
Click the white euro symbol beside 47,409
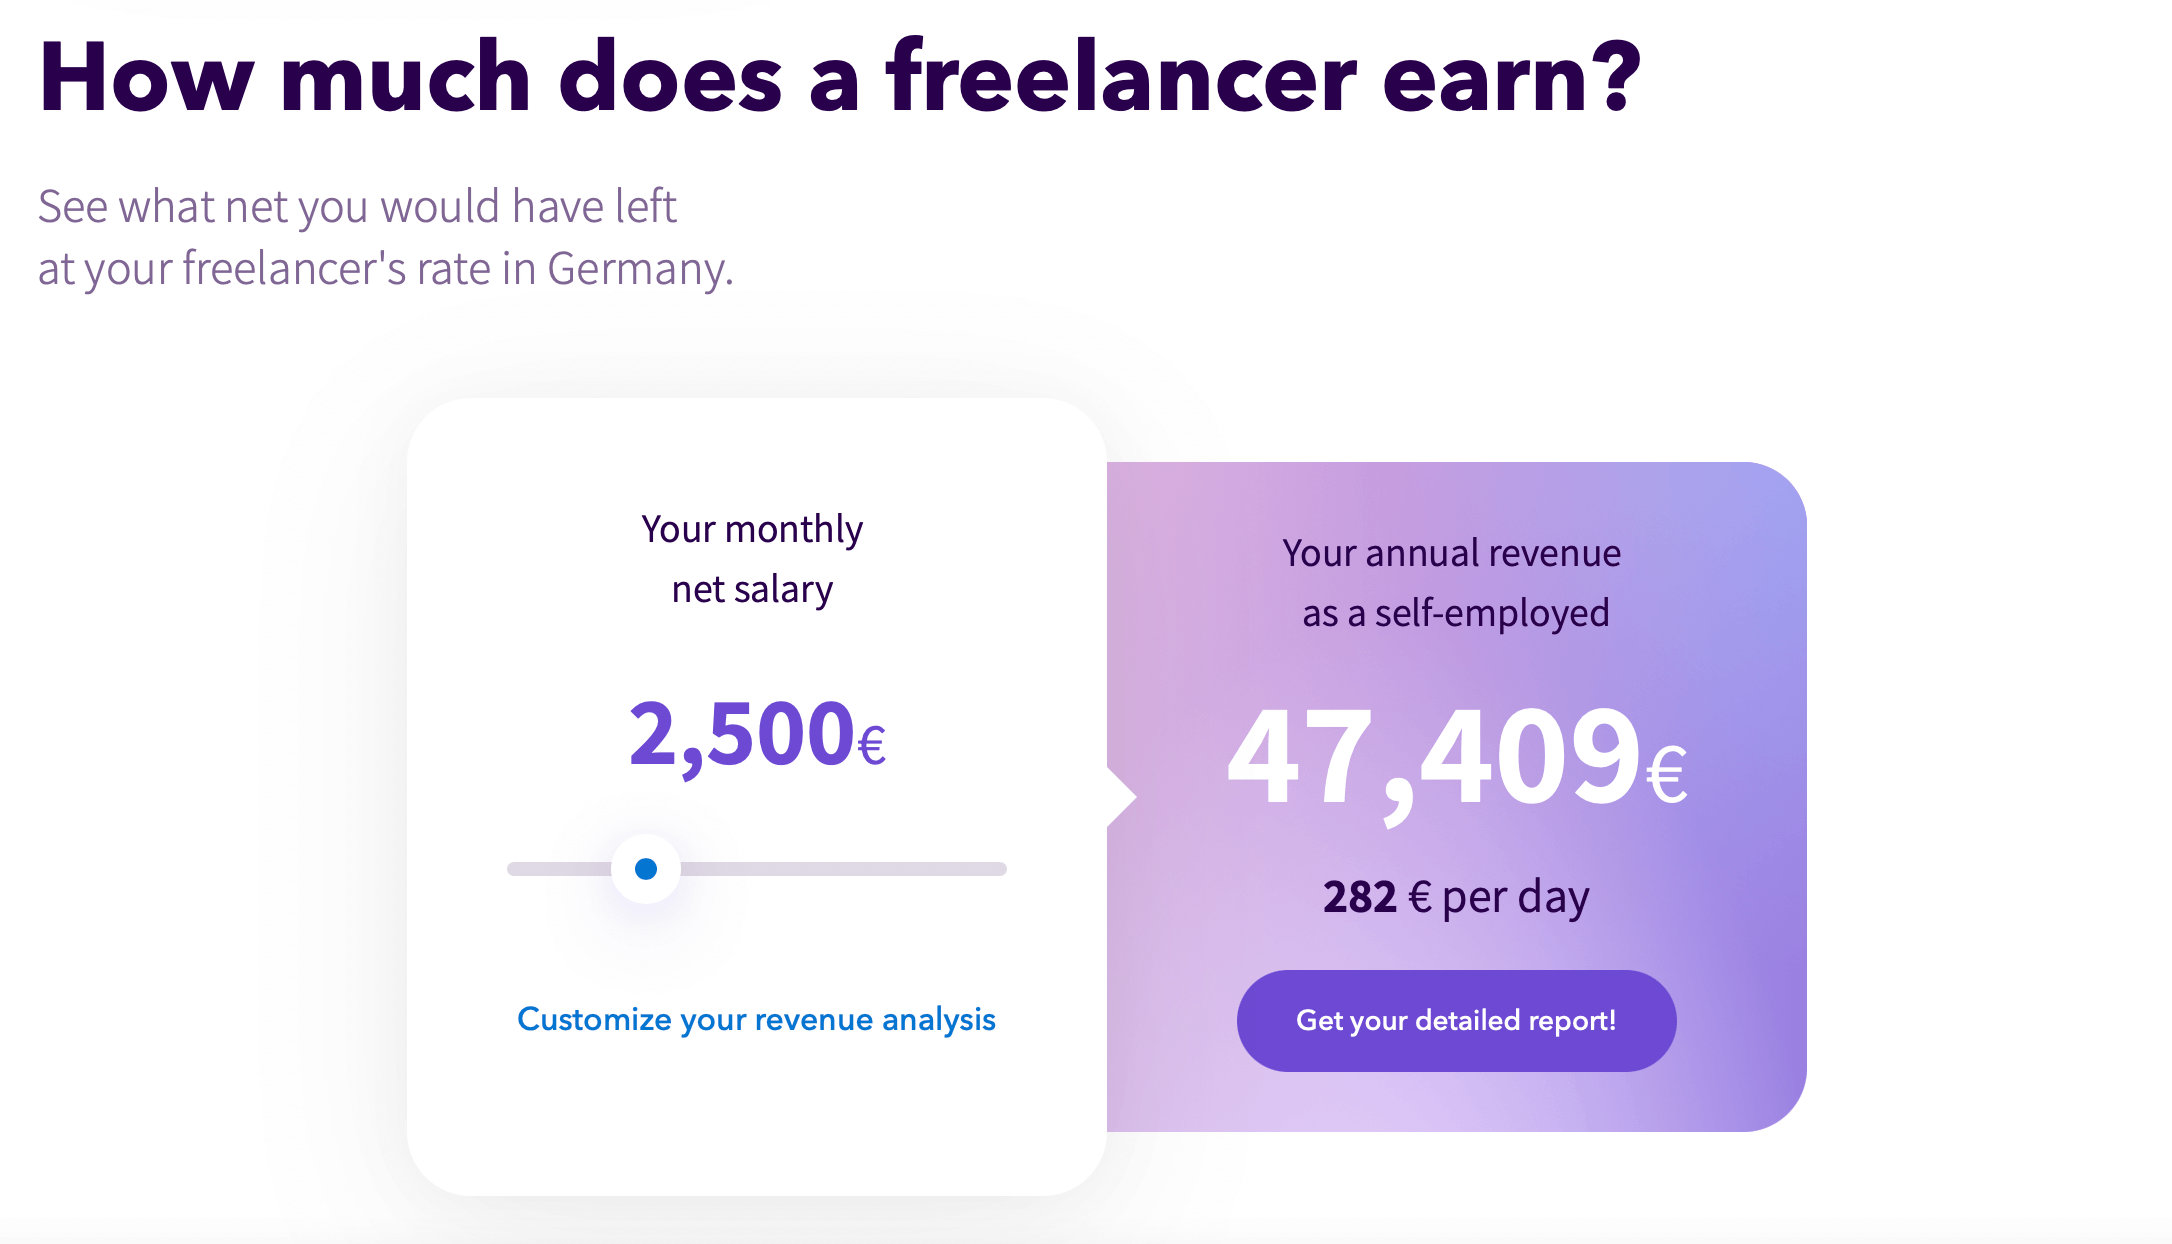pos(1667,775)
